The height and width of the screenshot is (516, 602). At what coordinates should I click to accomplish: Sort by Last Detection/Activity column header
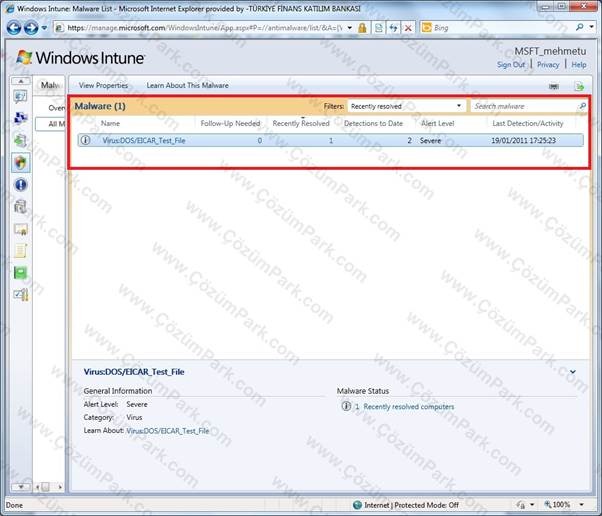pyautogui.click(x=528, y=123)
